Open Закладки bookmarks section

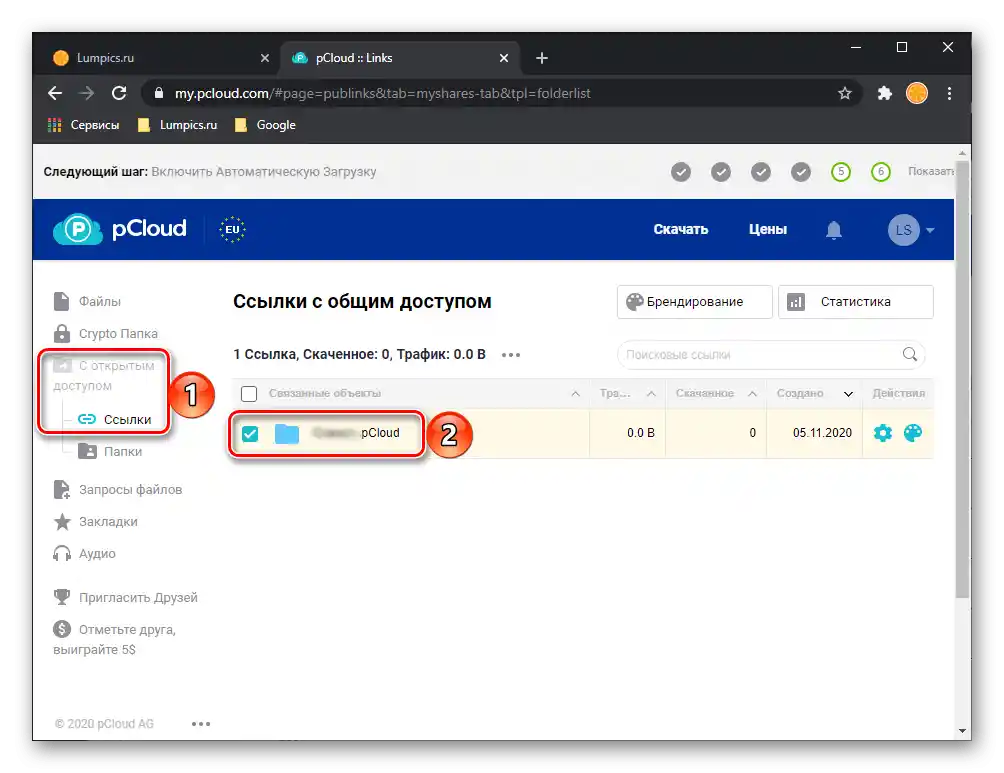coord(95,521)
